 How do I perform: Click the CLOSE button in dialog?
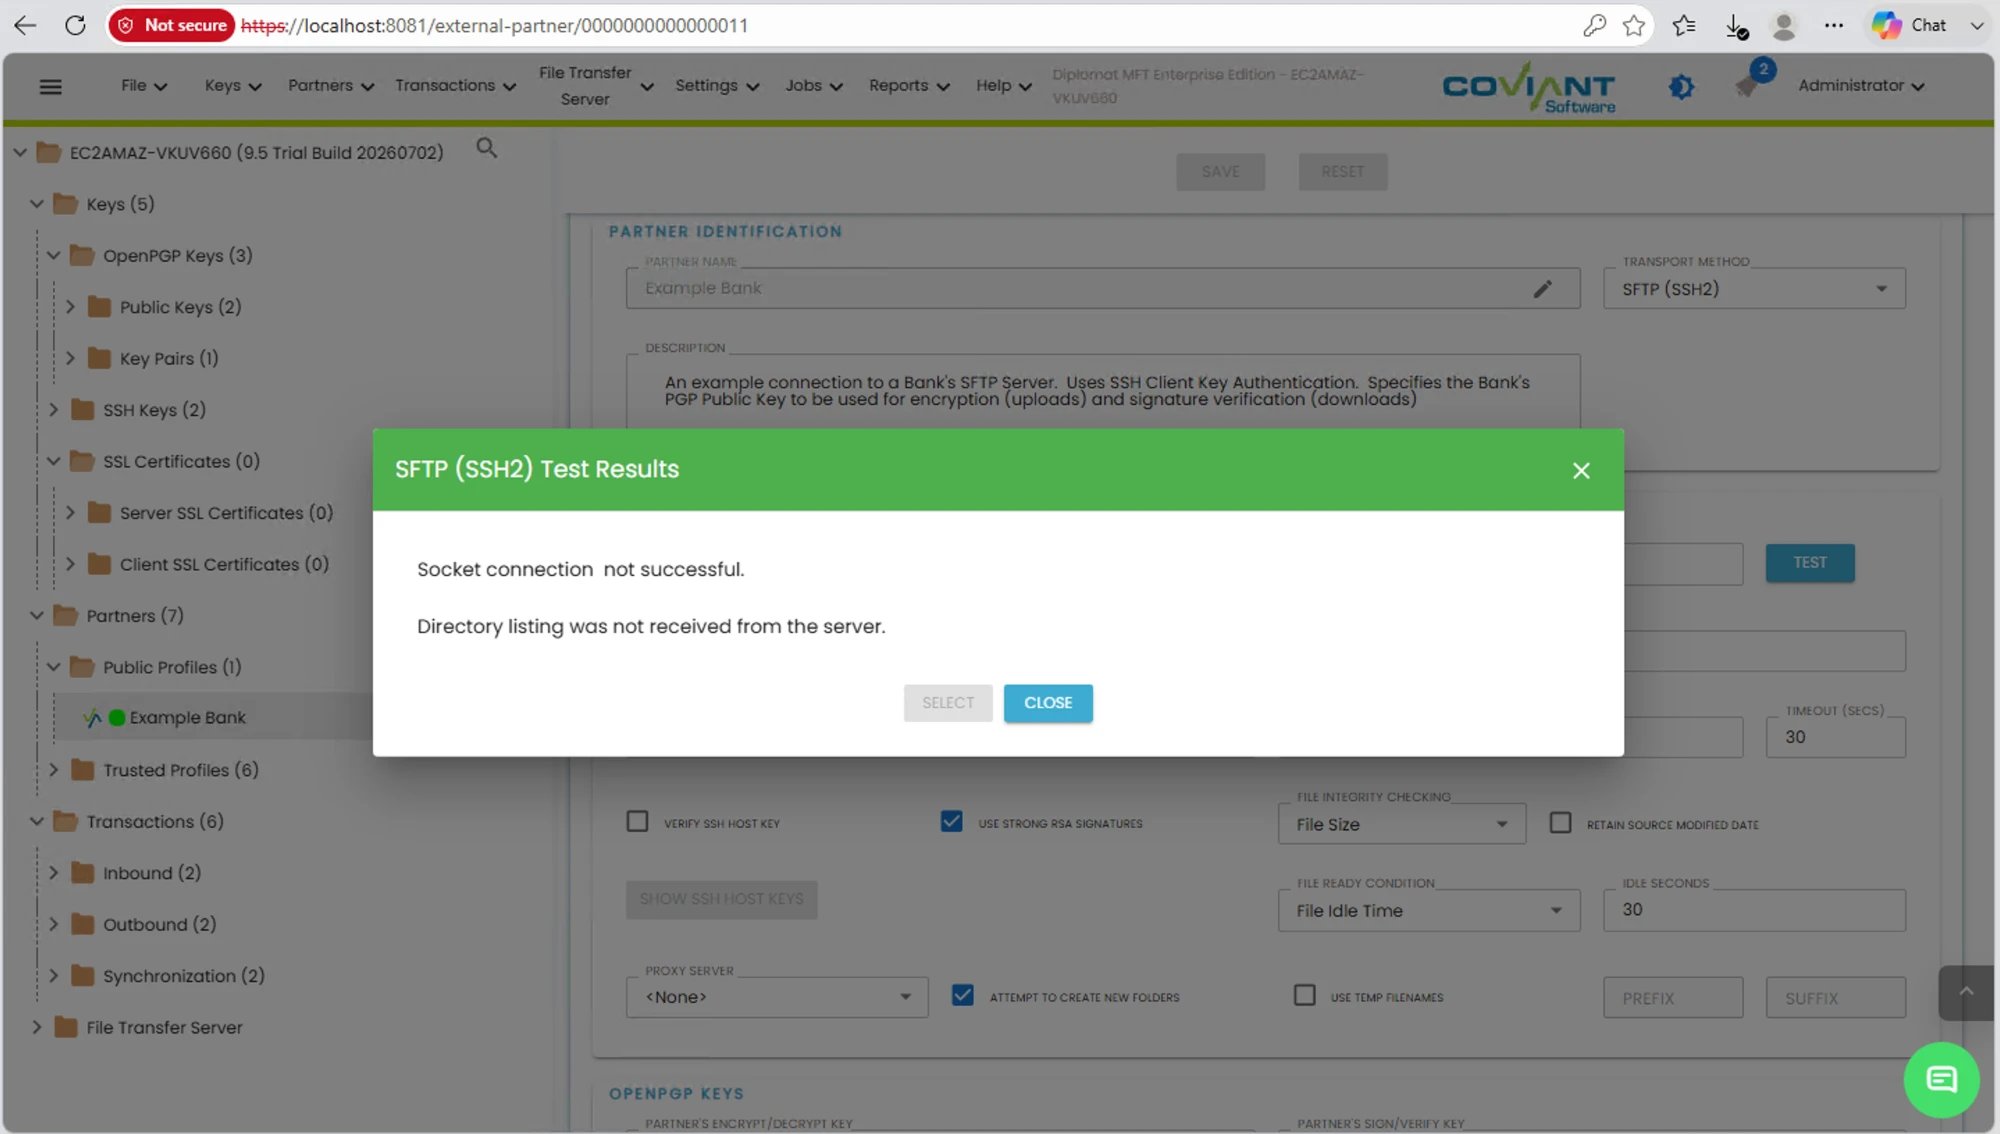1048,703
